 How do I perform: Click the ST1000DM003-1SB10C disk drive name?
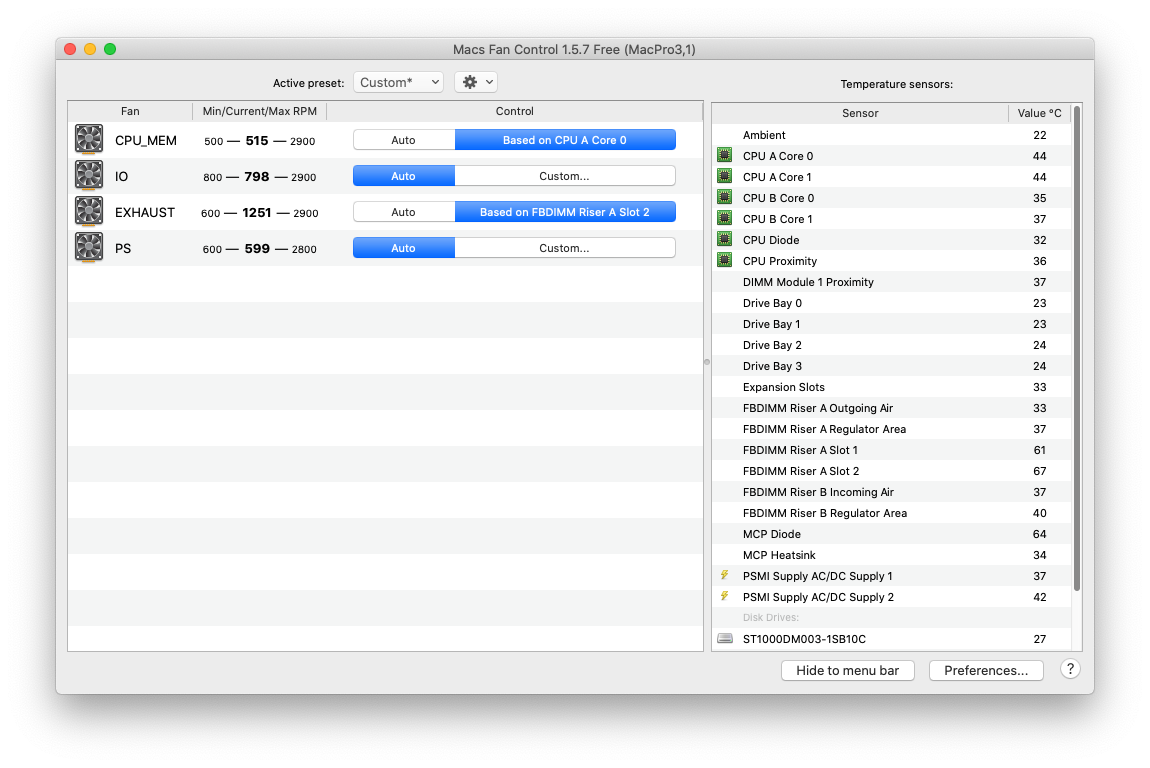804,639
